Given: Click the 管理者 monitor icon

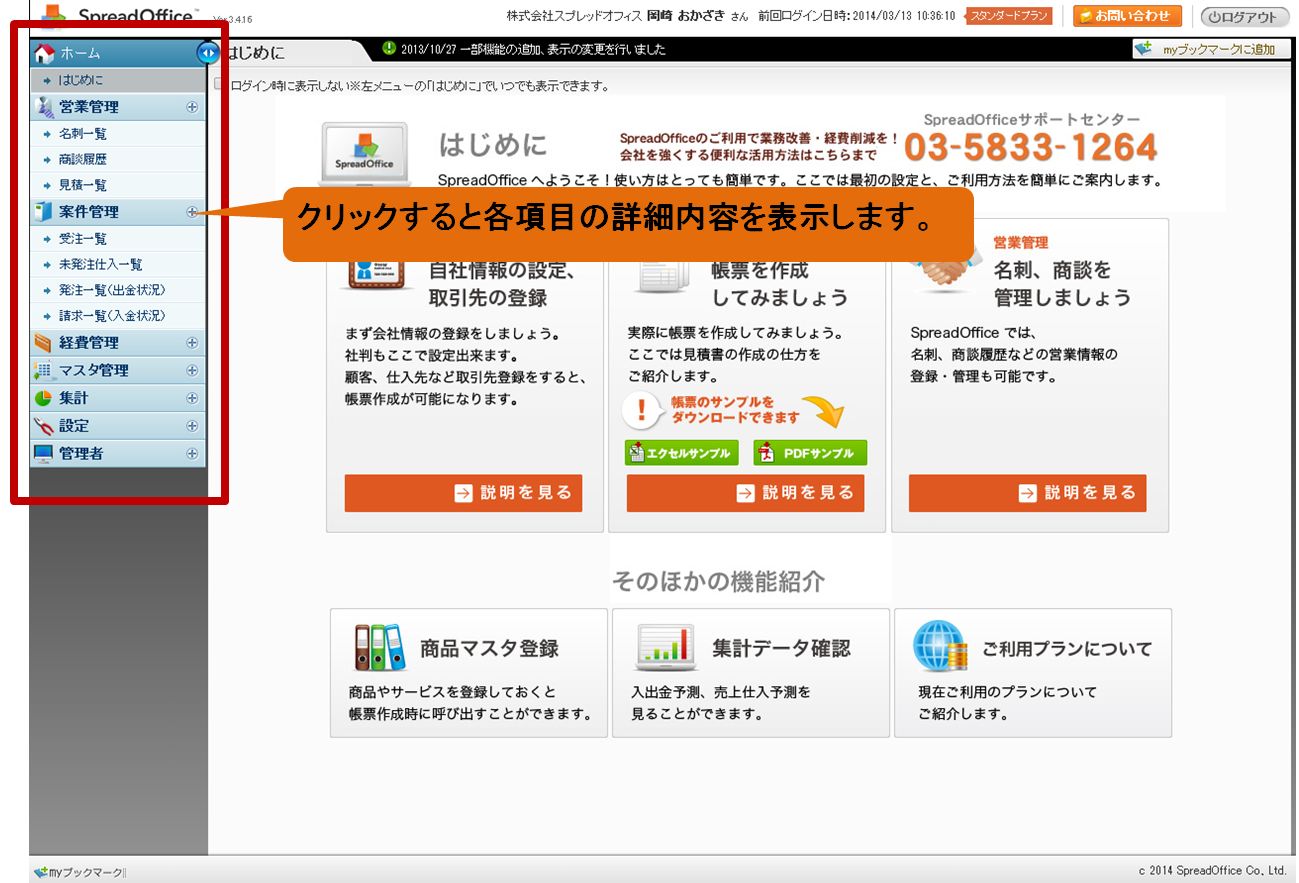Looking at the screenshot, I should coord(43,454).
